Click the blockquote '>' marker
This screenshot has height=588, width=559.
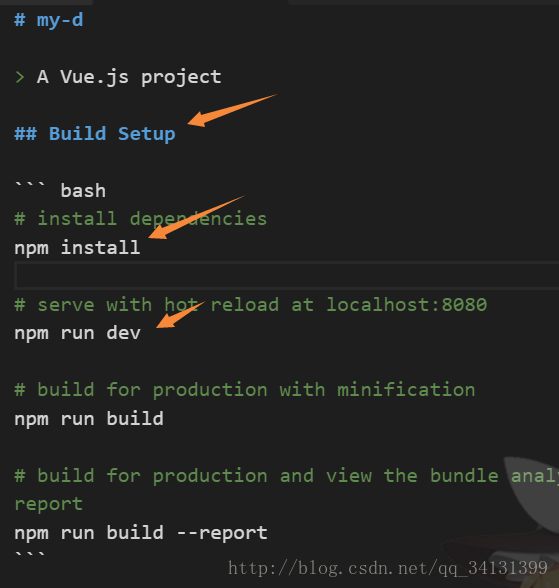pos(20,77)
